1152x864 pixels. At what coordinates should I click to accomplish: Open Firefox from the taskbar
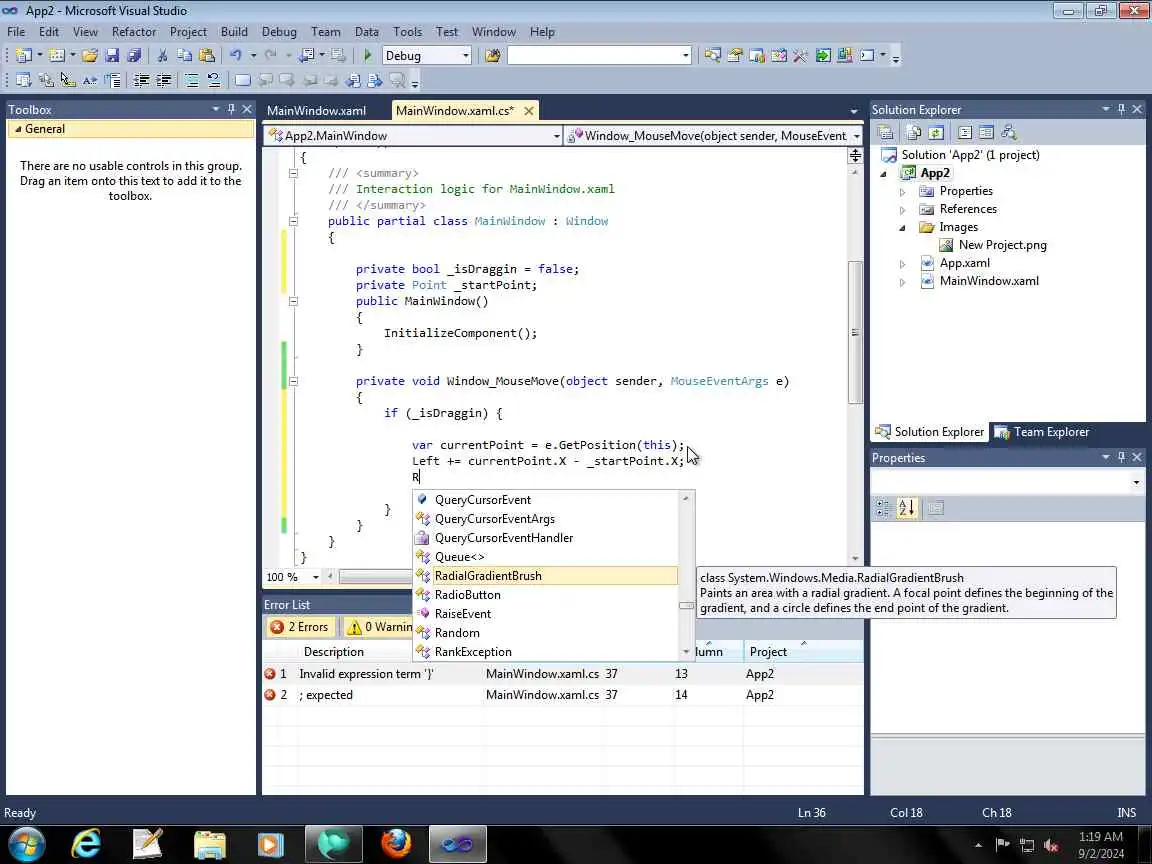coord(396,843)
